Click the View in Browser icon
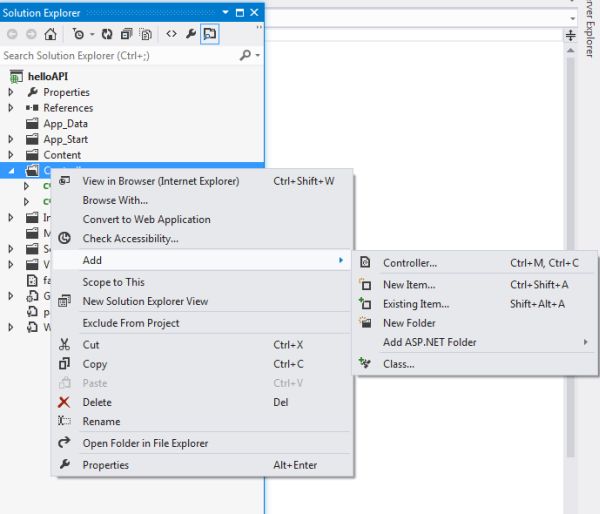The image size is (600, 514). 64,180
